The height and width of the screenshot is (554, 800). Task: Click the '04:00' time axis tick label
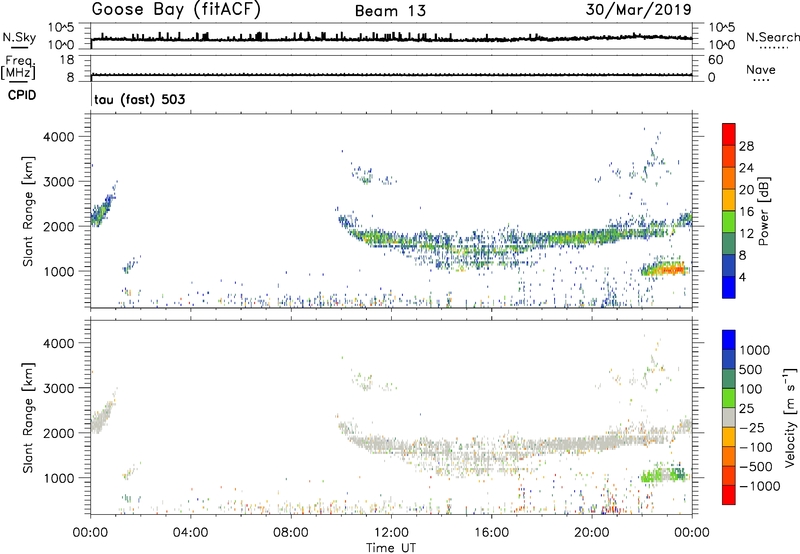[190, 533]
